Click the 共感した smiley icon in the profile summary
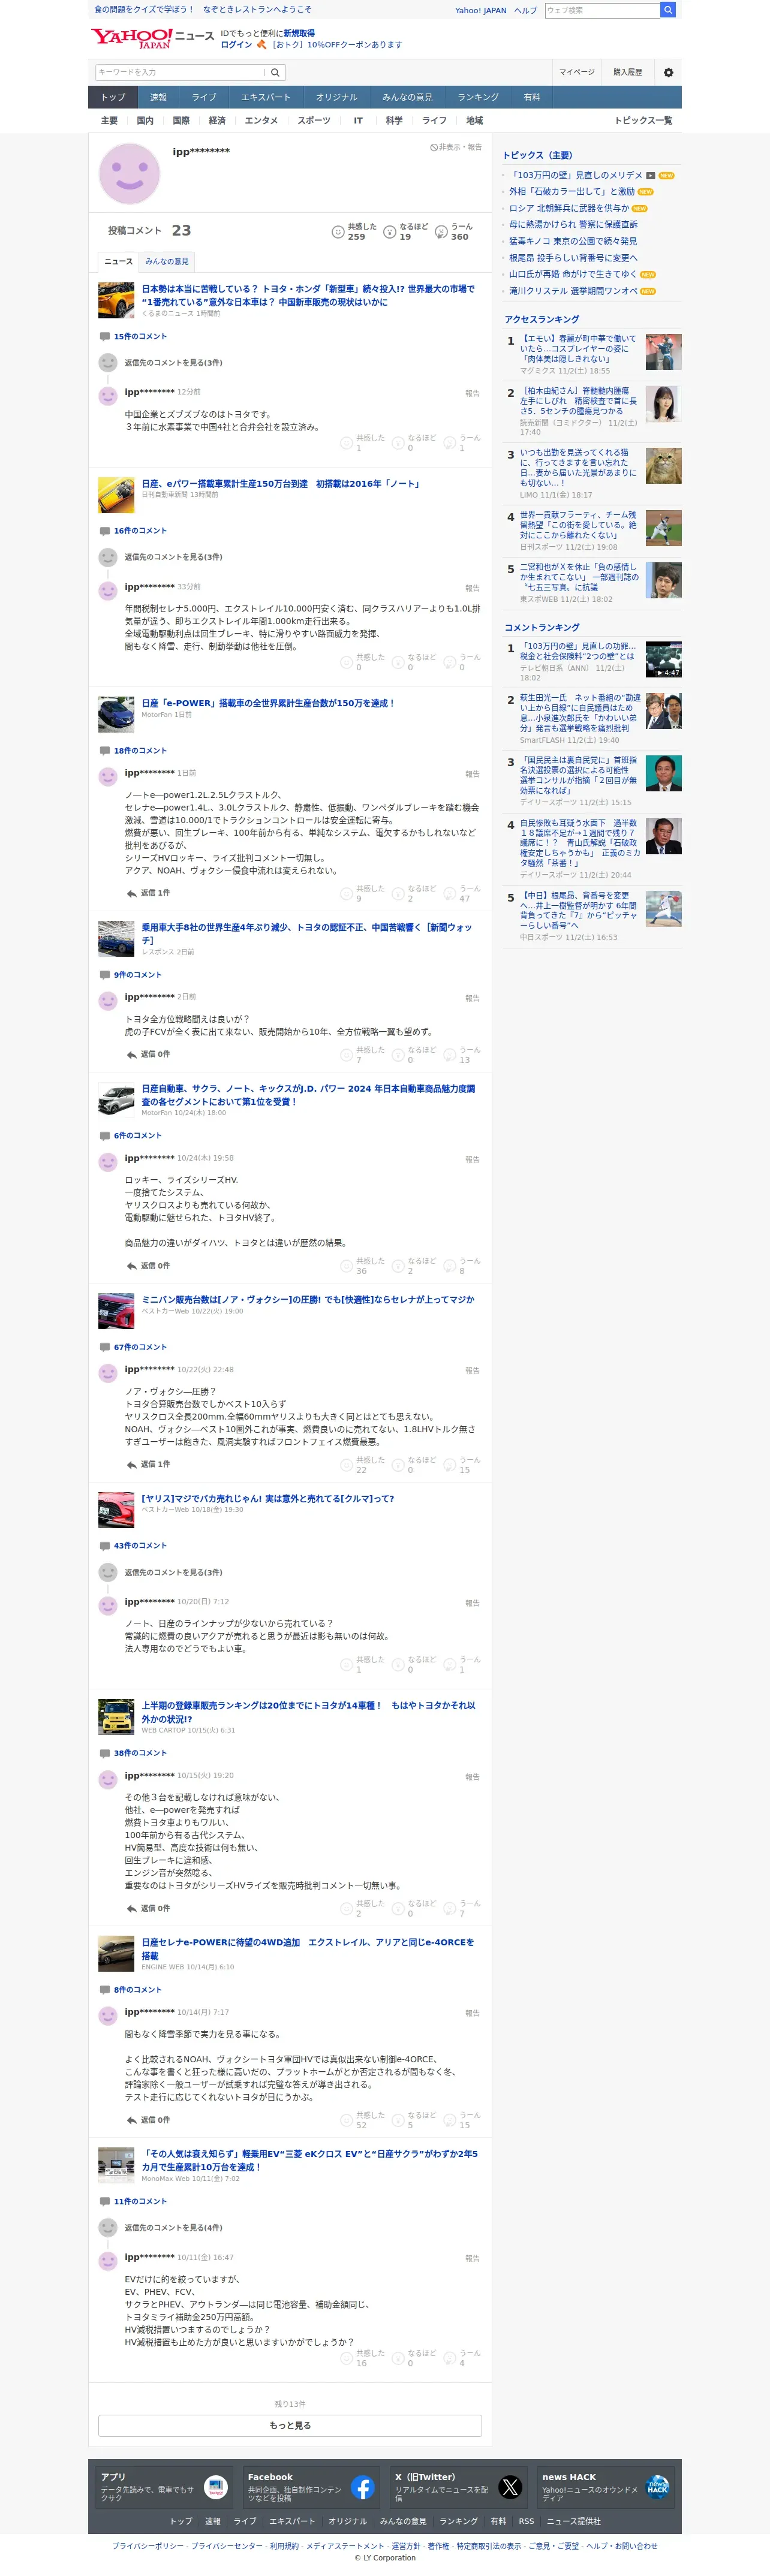The width and height of the screenshot is (770, 2576). point(338,232)
